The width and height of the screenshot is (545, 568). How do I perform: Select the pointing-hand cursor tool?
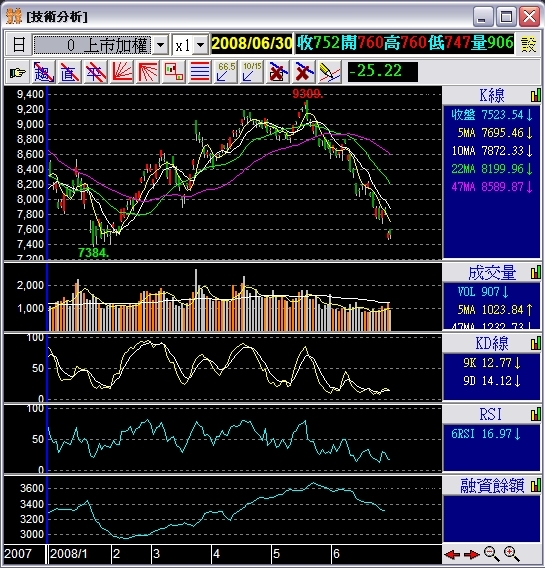click(18, 72)
